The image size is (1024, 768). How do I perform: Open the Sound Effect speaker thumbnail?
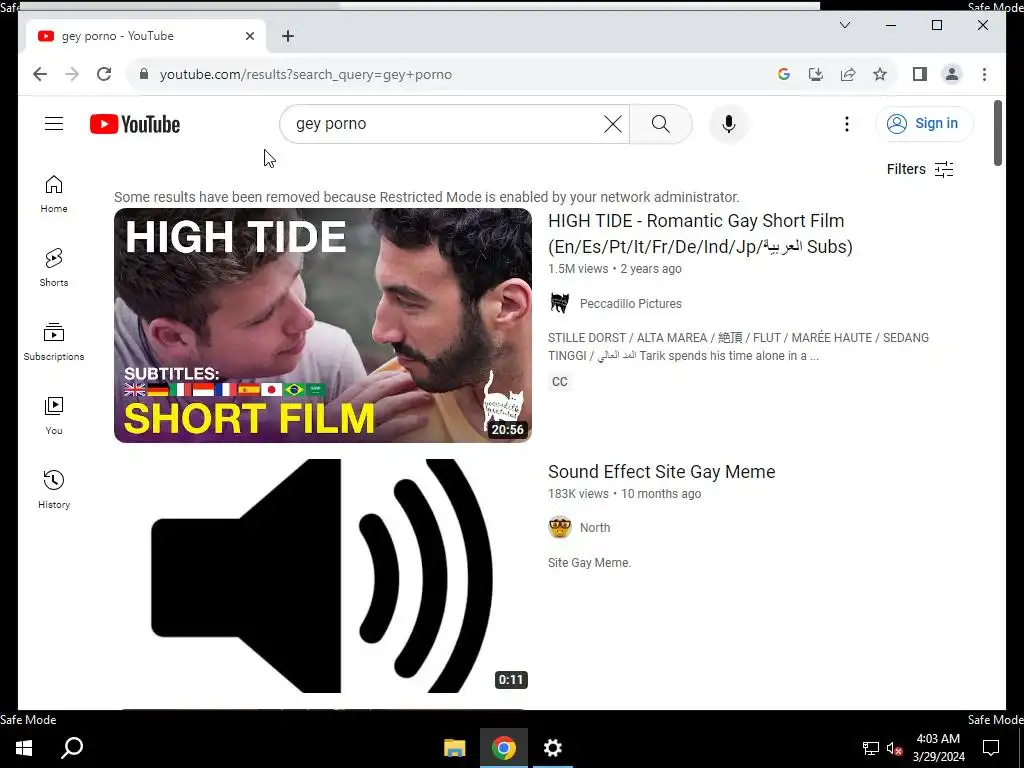[x=323, y=576]
